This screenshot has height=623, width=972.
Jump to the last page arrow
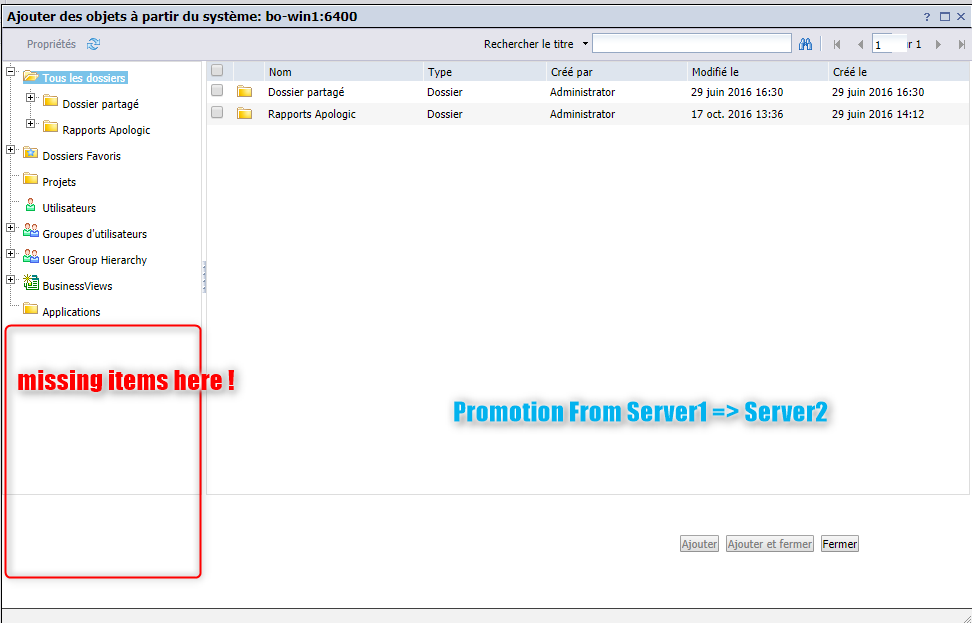[961, 45]
